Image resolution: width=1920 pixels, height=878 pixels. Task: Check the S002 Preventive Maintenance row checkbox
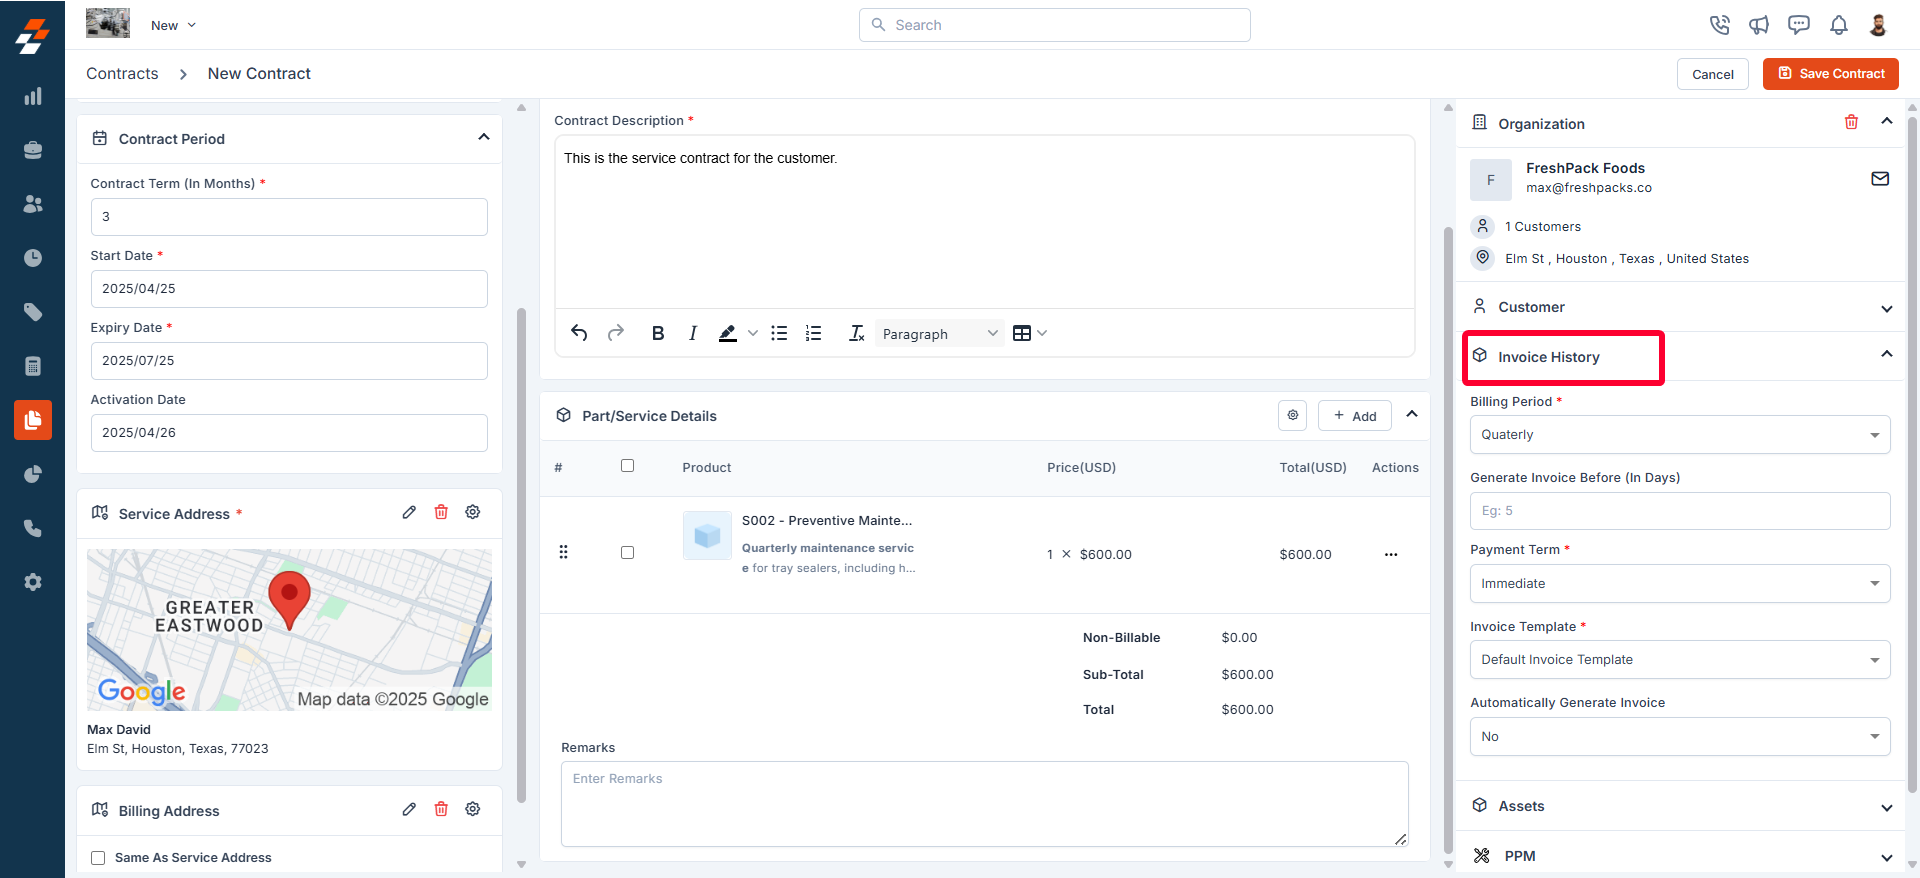click(x=627, y=552)
